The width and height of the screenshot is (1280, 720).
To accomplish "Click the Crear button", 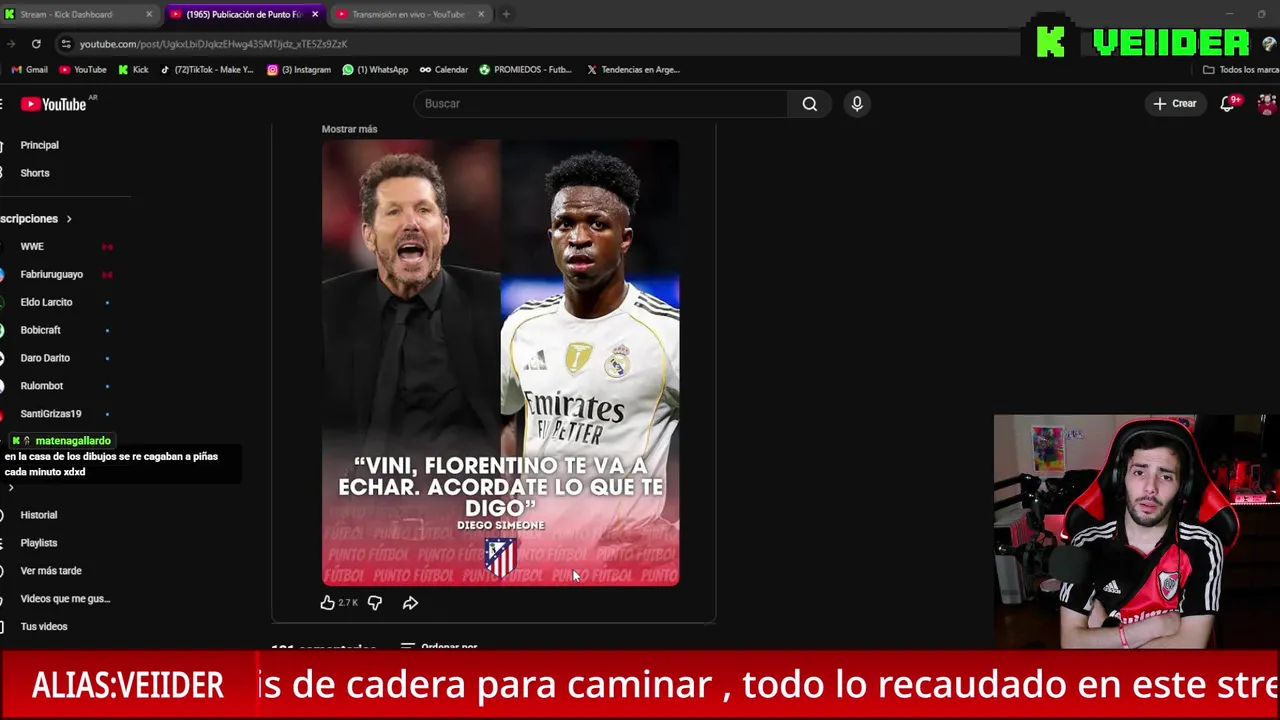I will (1174, 104).
